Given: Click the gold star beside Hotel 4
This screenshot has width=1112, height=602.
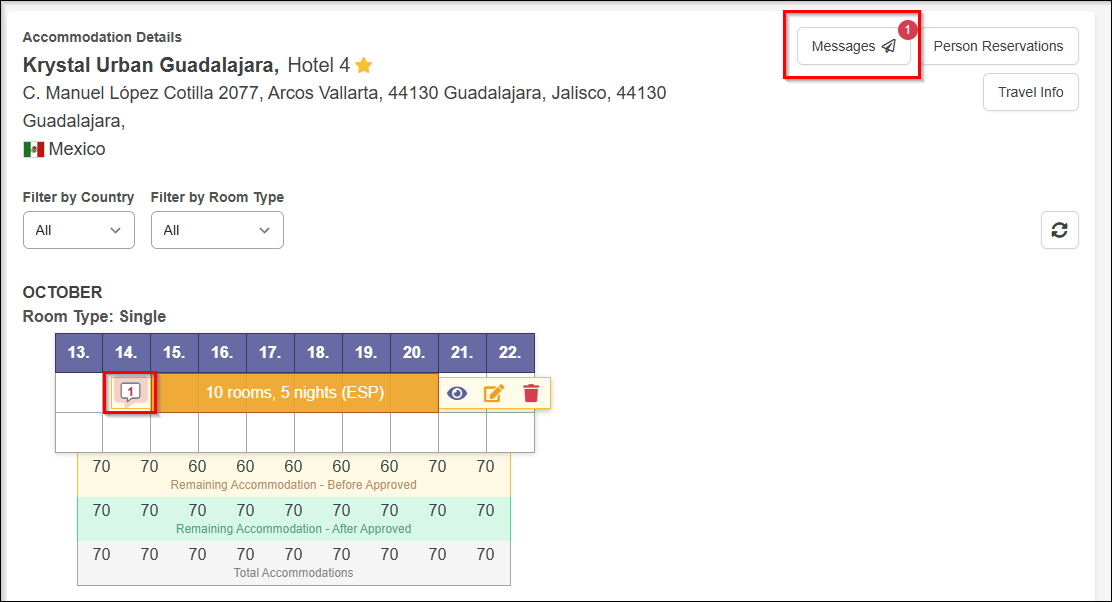Looking at the screenshot, I should pyautogui.click(x=364, y=66).
